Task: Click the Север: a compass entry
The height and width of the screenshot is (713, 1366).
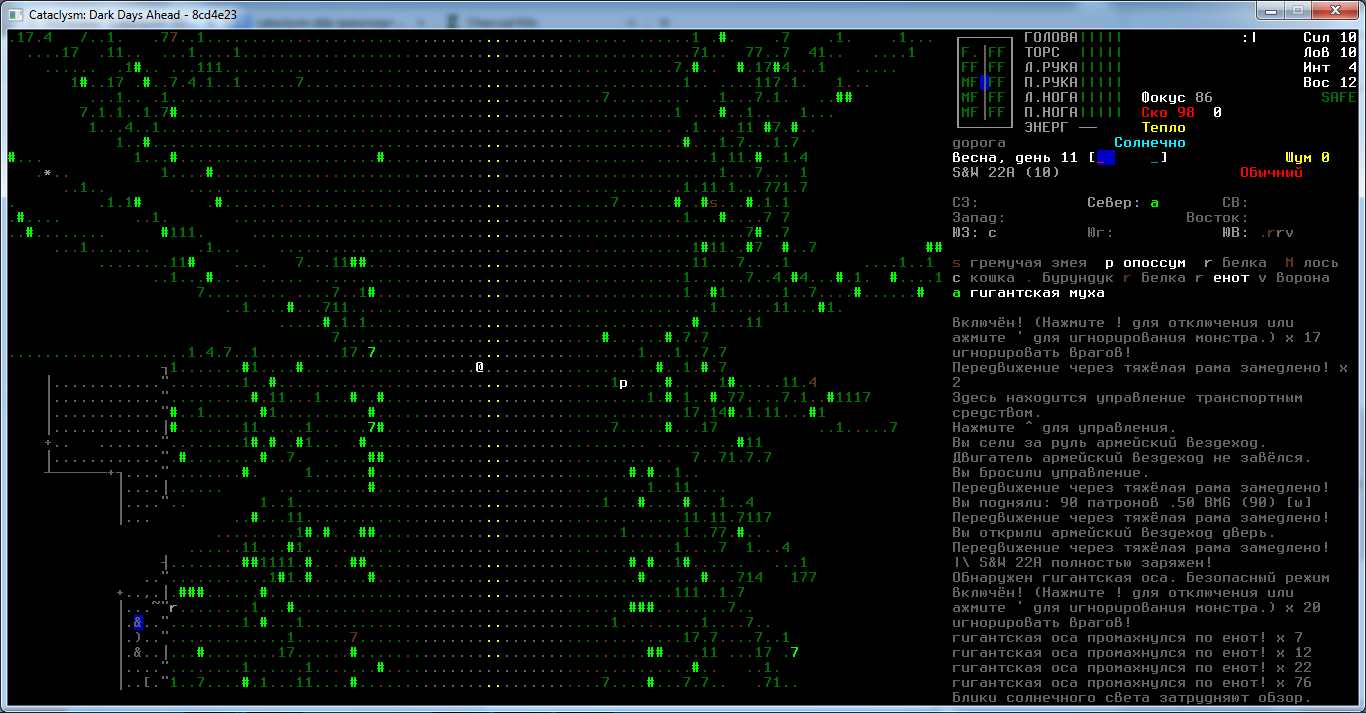Action: tap(1123, 202)
